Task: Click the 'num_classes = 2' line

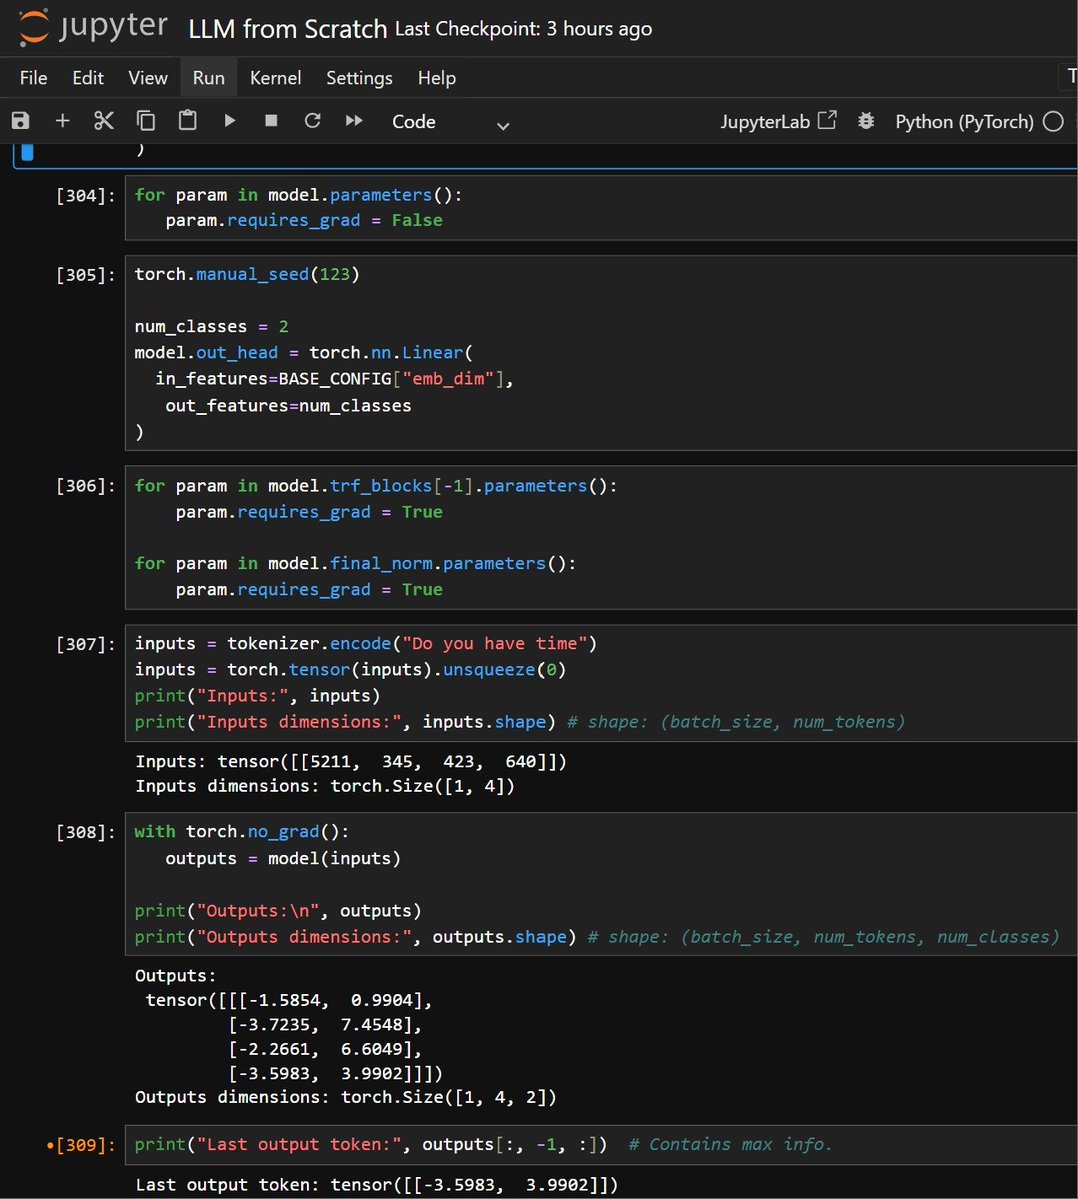Action: point(212,327)
